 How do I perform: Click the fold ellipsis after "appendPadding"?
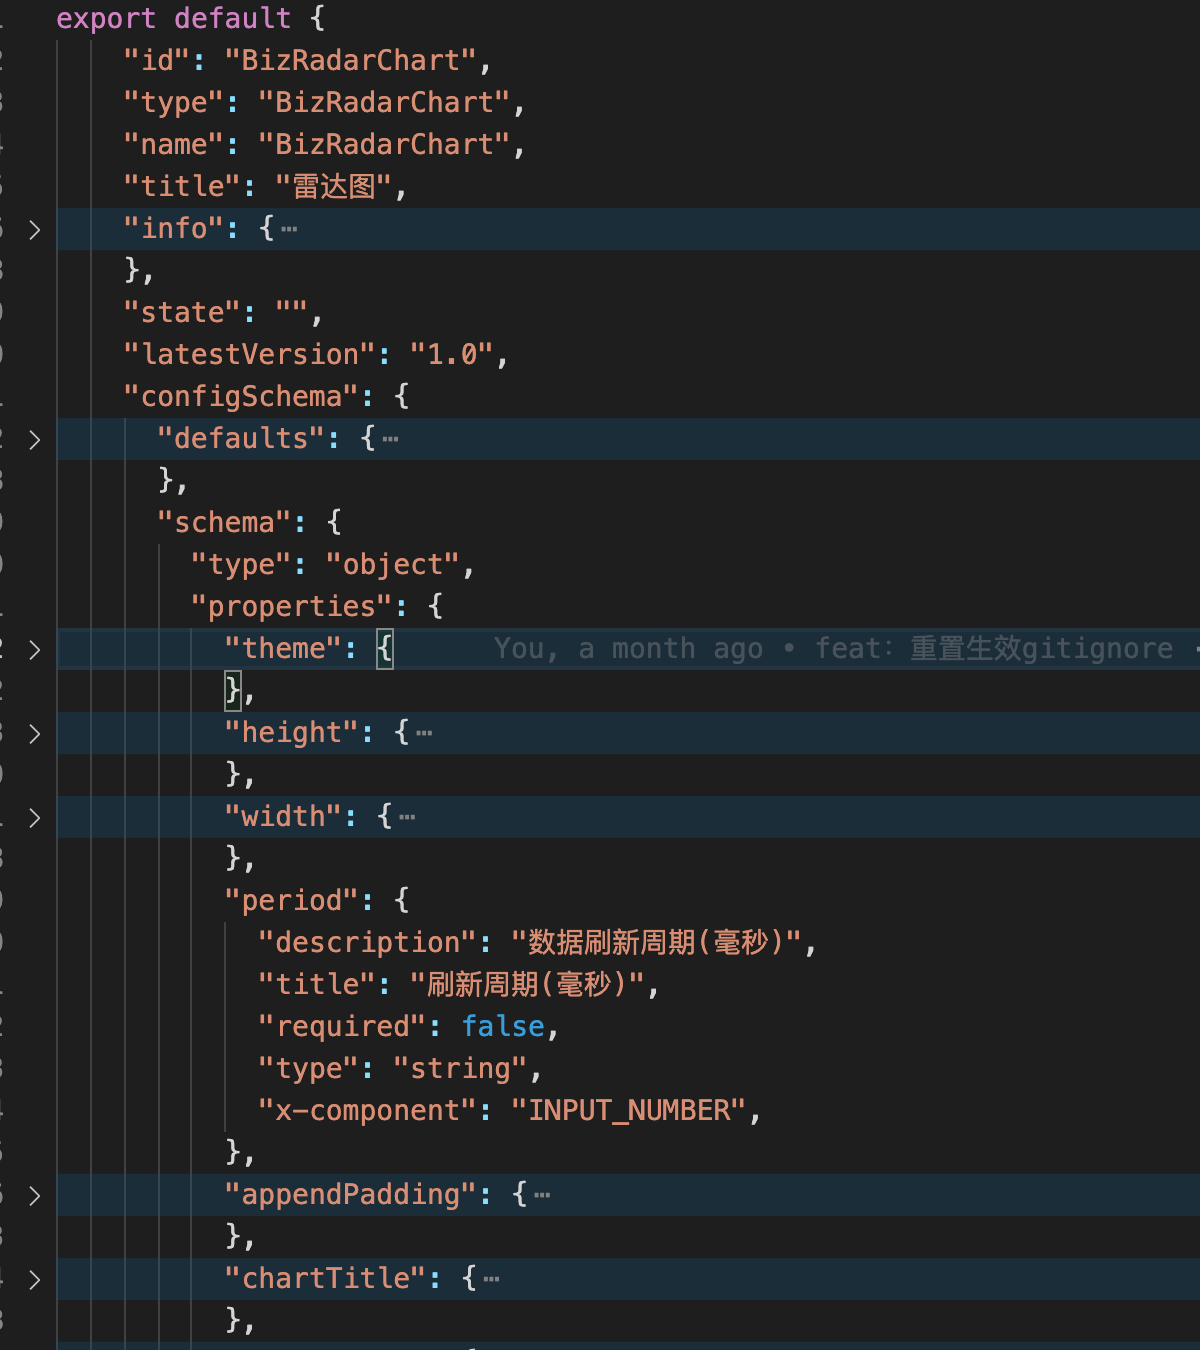coord(542,1195)
